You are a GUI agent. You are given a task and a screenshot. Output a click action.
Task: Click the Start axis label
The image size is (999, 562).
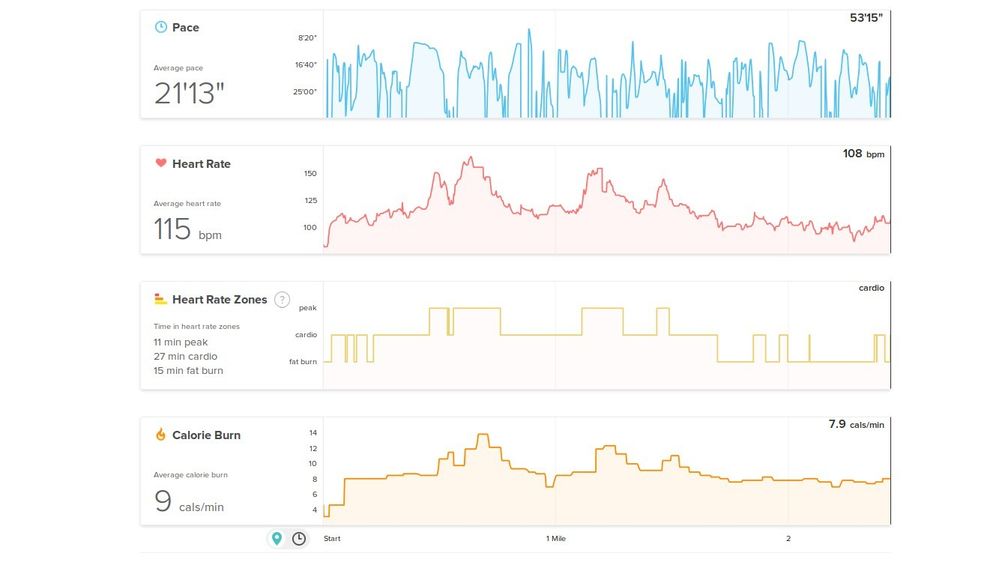[332, 538]
